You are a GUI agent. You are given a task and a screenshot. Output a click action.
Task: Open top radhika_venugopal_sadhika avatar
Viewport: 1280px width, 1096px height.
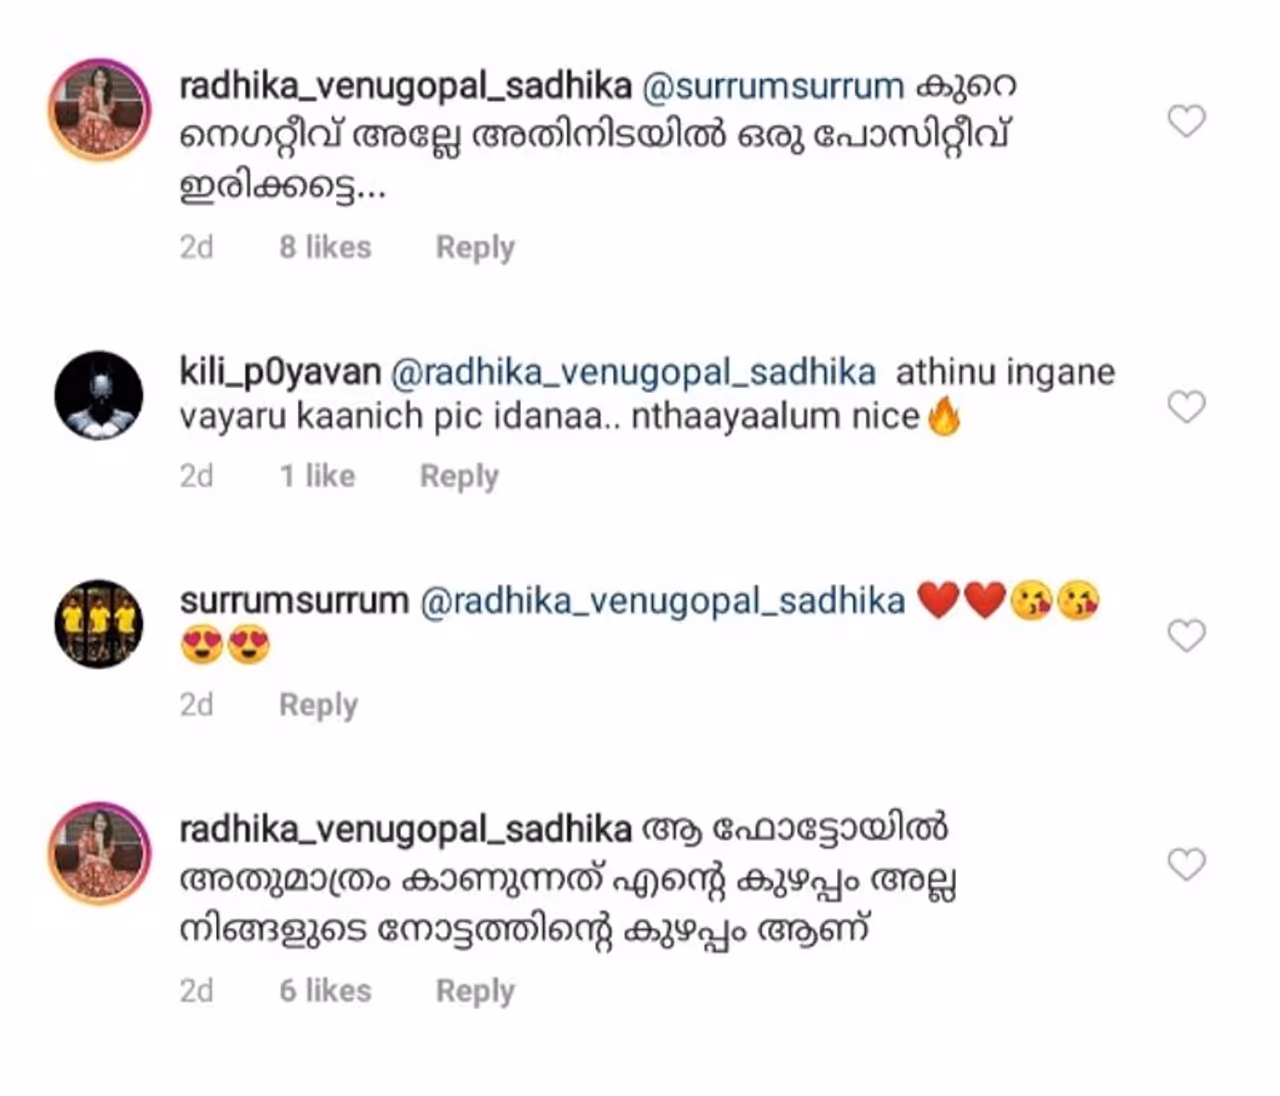(99, 109)
